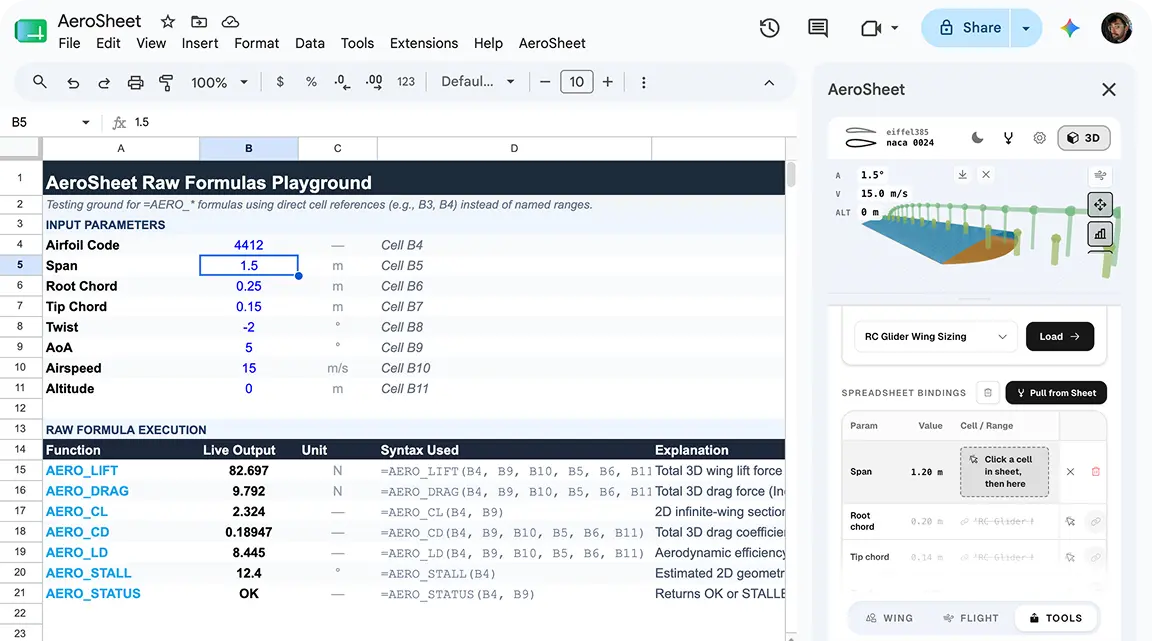Click the Load button
The width and height of the screenshot is (1152, 641).
point(1059,337)
